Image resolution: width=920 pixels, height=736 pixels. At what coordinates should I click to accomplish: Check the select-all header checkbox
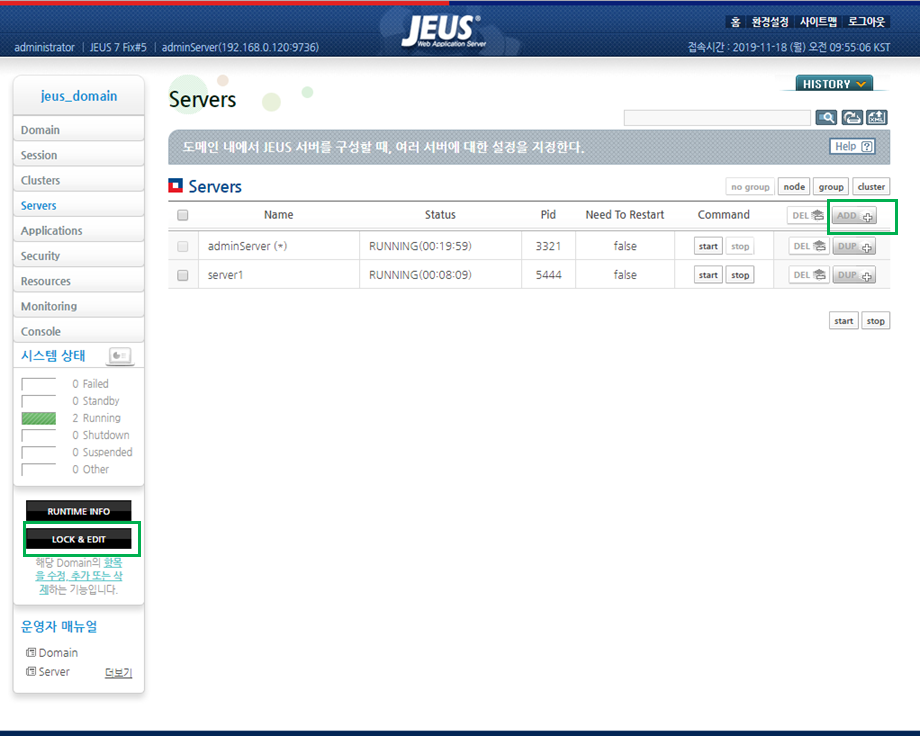pyautogui.click(x=183, y=215)
